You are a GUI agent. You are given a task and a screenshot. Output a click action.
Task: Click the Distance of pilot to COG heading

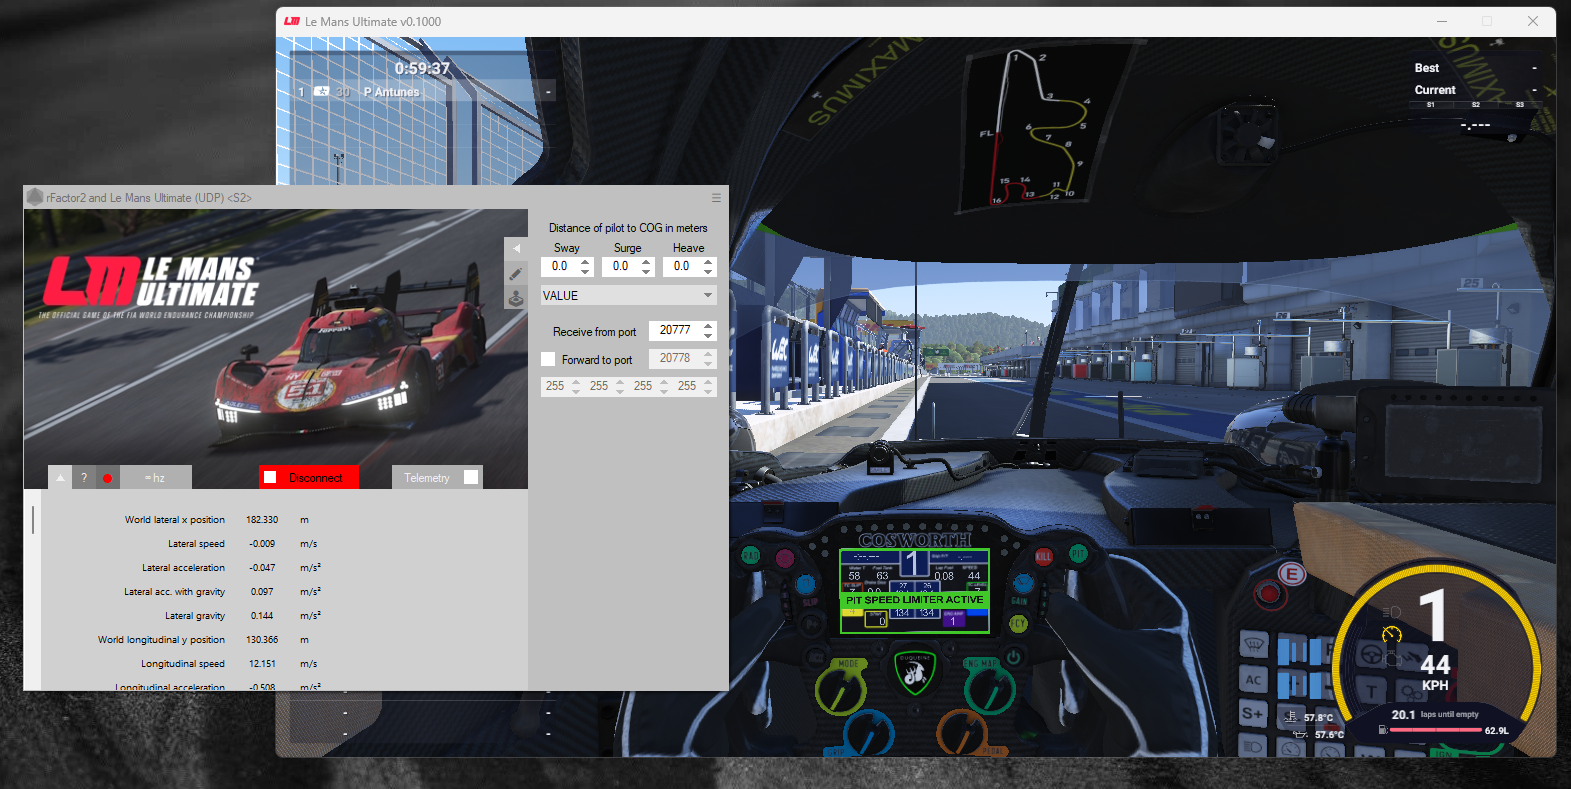click(x=628, y=228)
